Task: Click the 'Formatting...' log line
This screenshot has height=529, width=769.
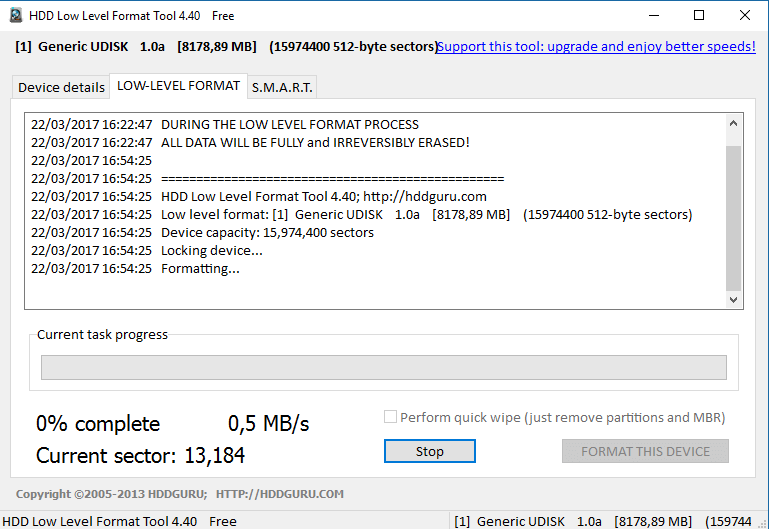Action: click(x=135, y=269)
